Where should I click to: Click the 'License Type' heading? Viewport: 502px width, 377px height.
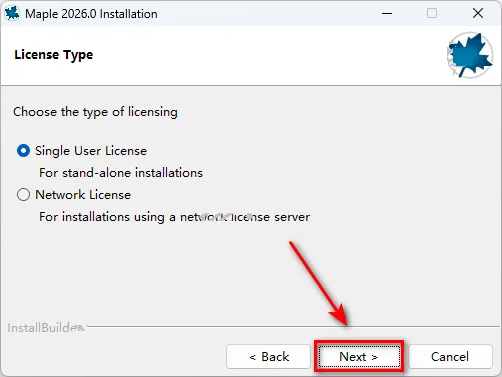(54, 55)
